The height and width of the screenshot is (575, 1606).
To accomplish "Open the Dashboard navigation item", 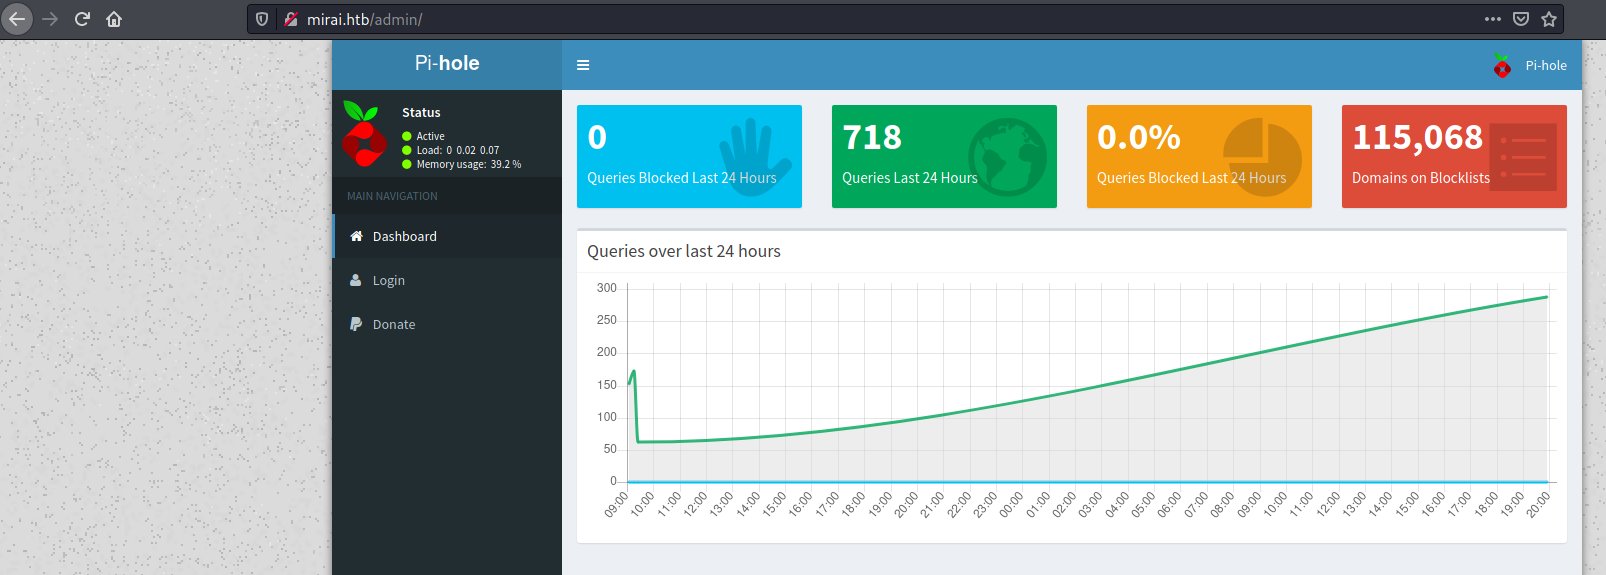I will (404, 236).
